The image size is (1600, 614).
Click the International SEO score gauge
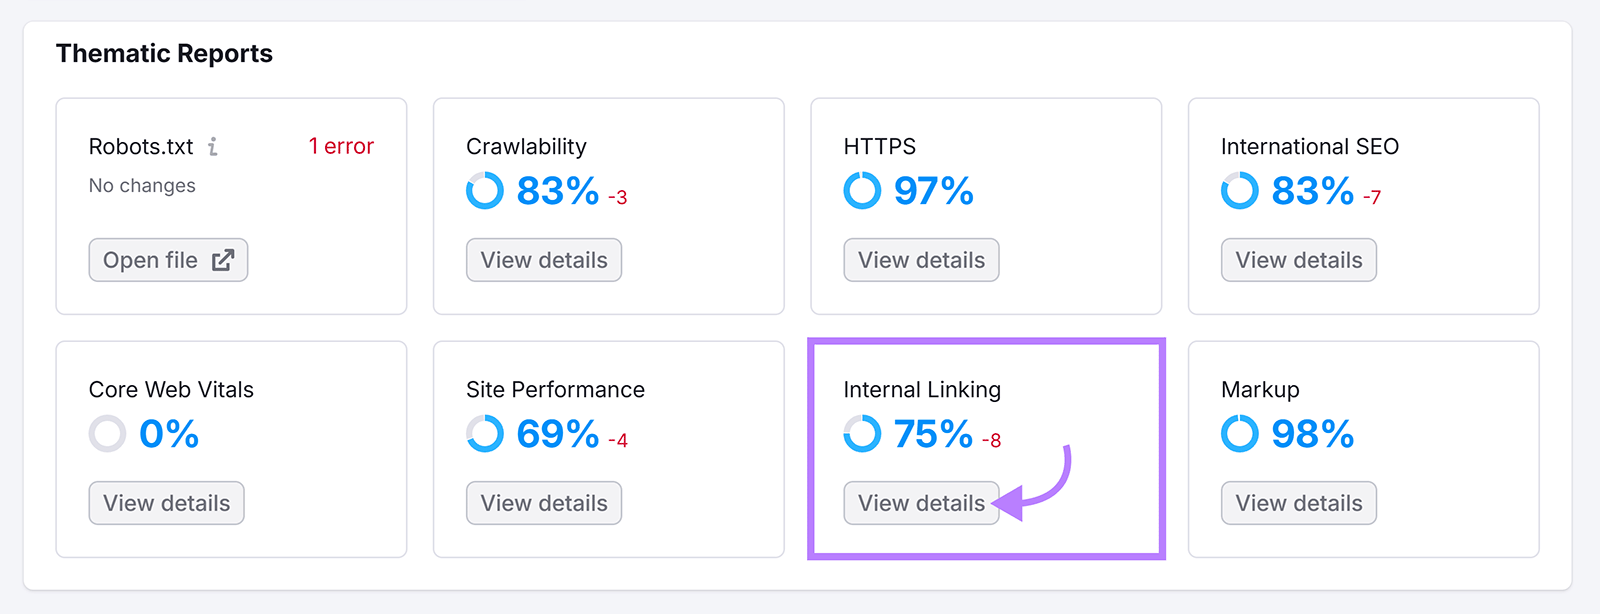tap(1238, 190)
